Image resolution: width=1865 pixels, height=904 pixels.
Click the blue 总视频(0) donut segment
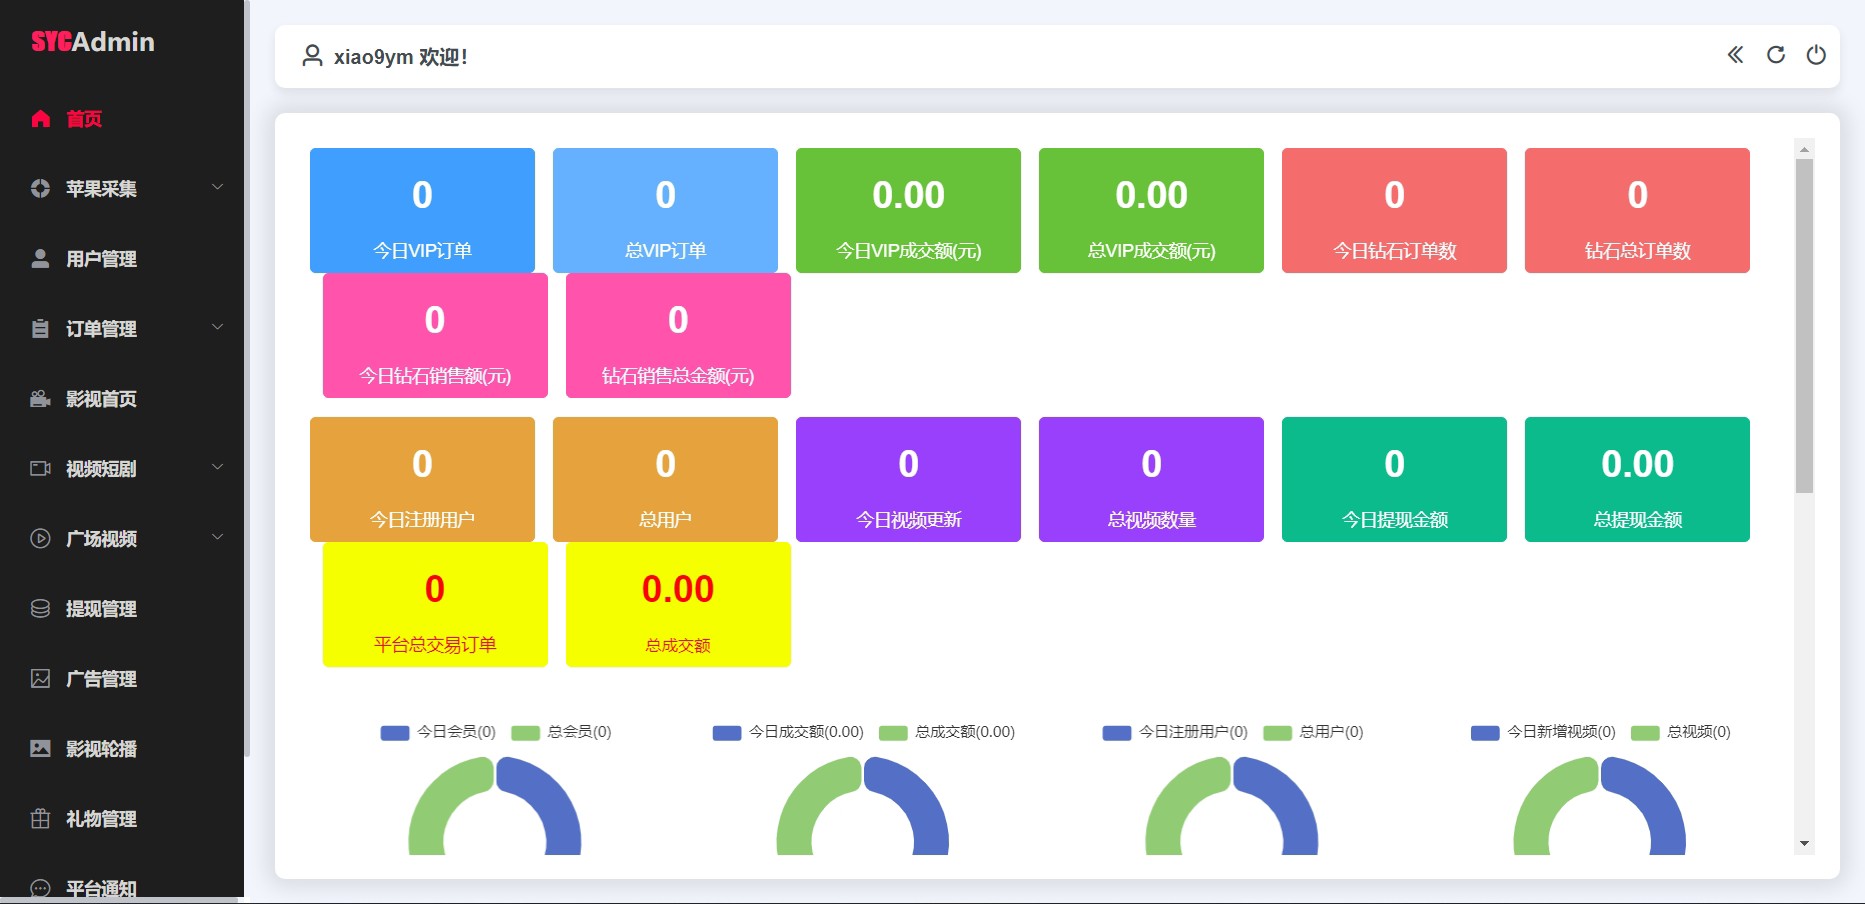(x=1648, y=805)
